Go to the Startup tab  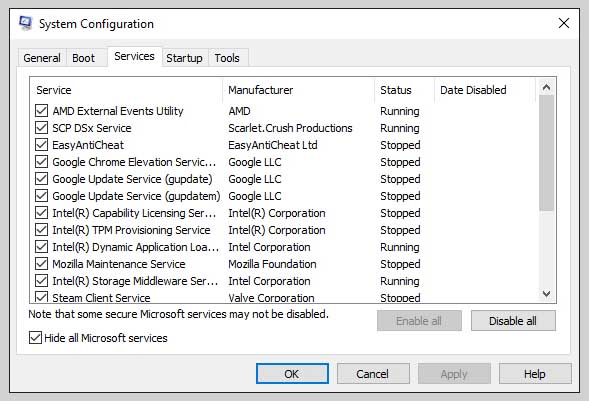tap(184, 58)
